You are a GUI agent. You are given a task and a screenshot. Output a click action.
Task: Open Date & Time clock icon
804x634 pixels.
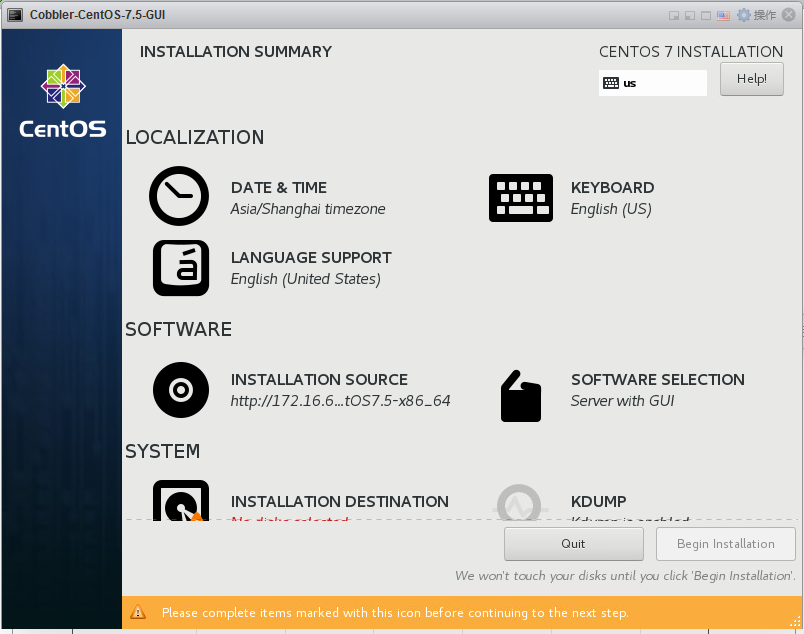tap(178, 196)
